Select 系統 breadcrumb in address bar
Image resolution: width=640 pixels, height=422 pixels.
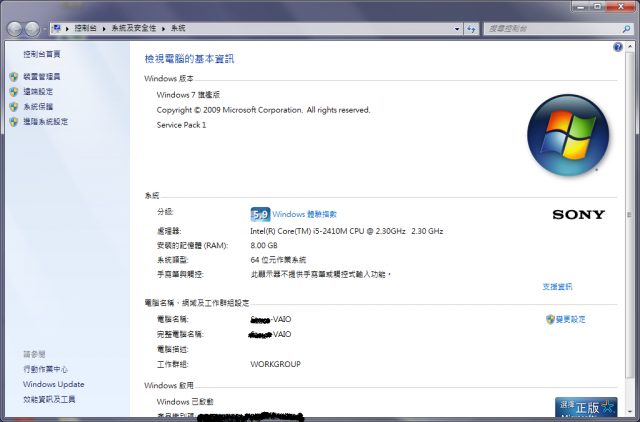[178, 28]
